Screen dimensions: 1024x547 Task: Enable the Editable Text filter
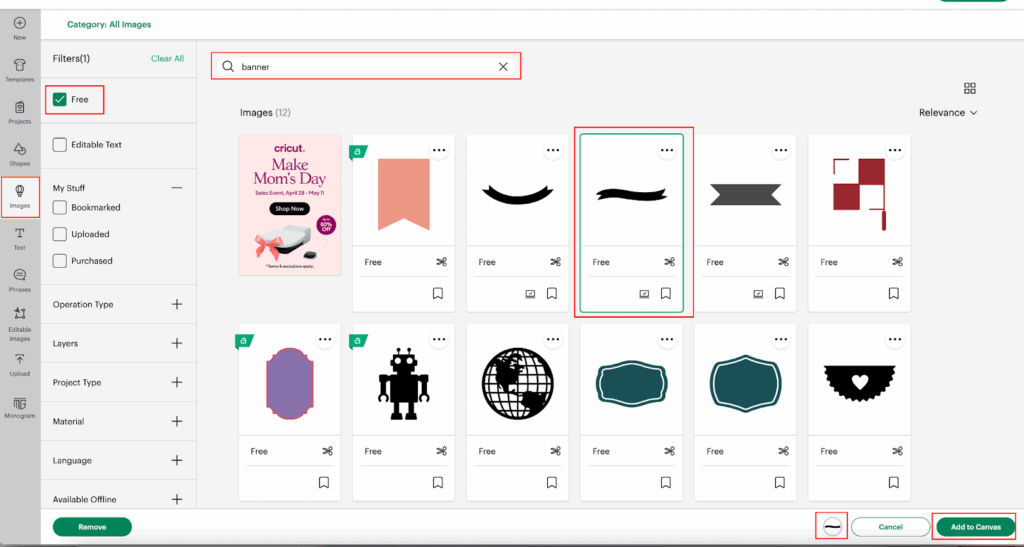60,145
